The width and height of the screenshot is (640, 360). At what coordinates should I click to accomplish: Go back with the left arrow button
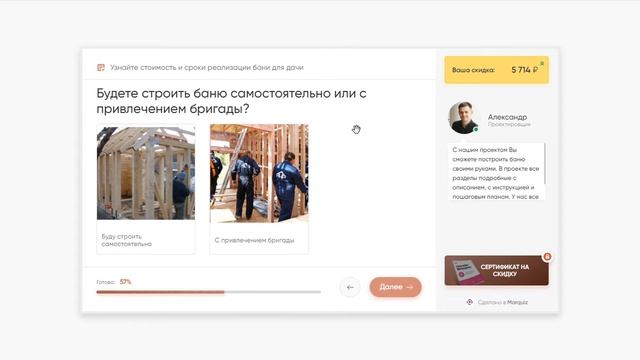click(x=350, y=287)
